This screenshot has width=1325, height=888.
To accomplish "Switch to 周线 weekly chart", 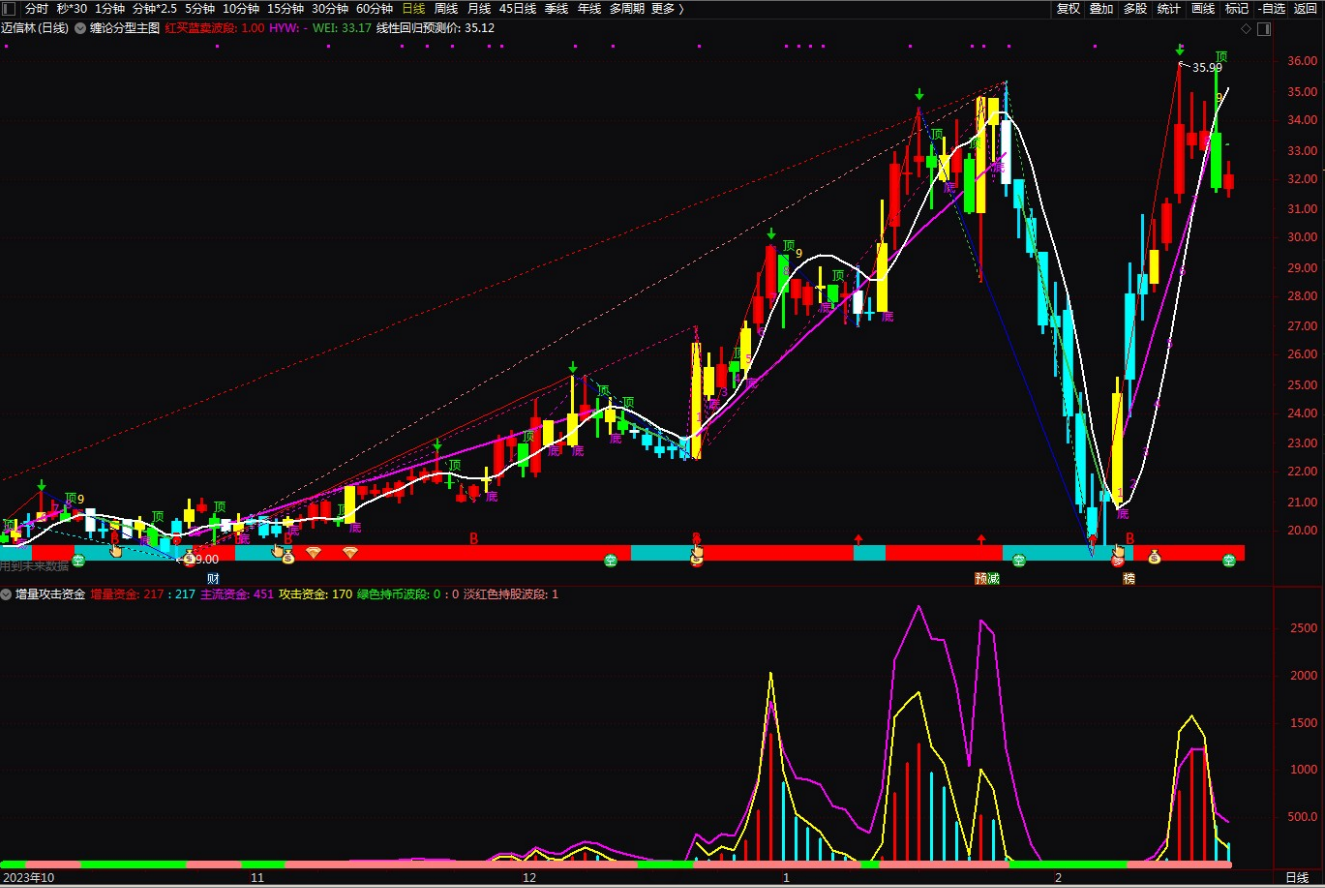I will click(446, 8).
